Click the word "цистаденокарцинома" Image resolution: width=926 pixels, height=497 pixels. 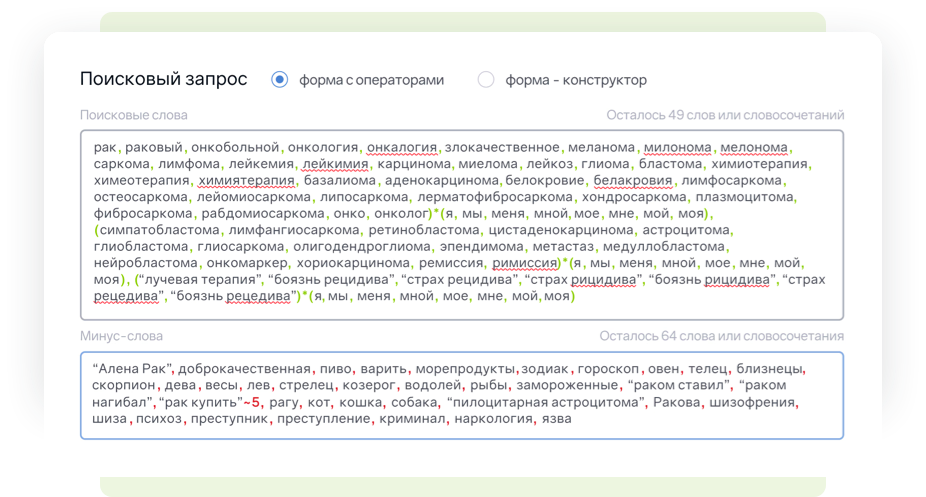(561, 230)
